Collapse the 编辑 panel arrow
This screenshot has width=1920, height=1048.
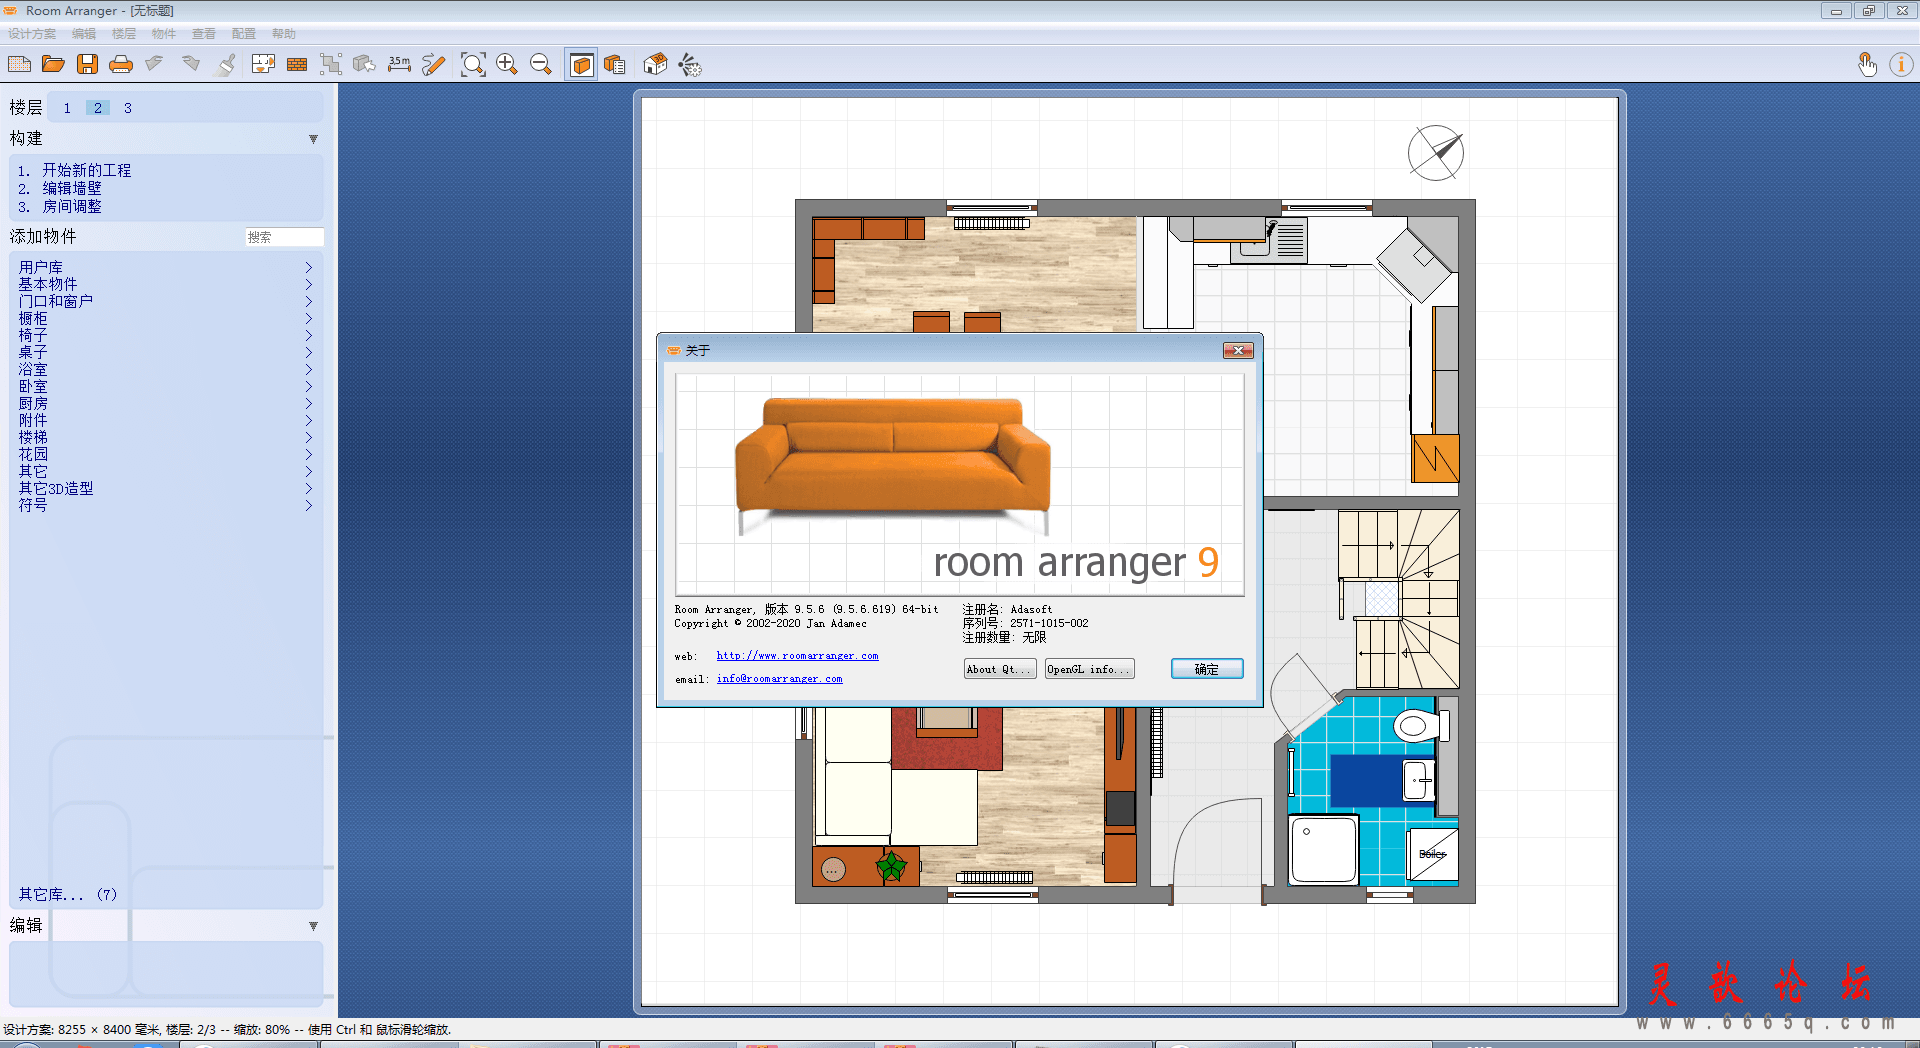(x=313, y=926)
